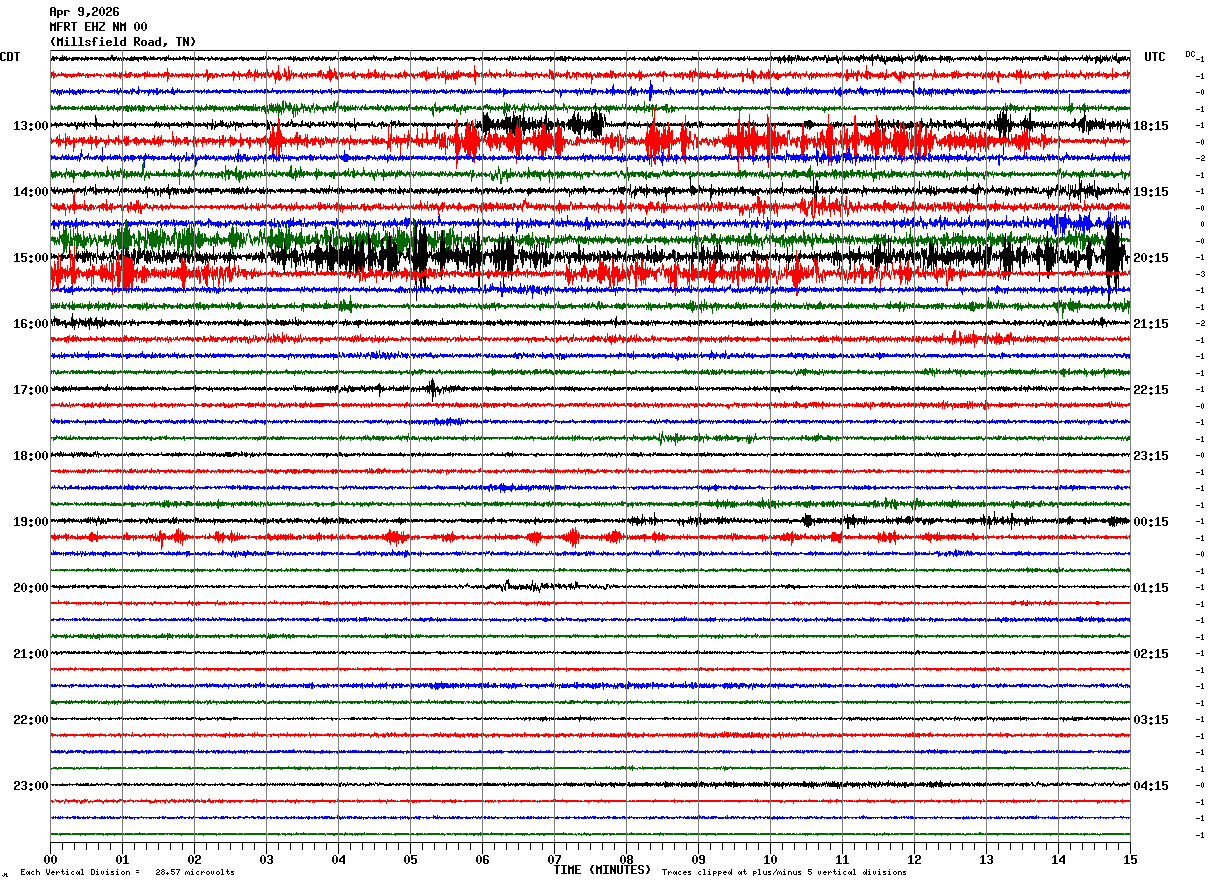Click the 00:15 UTC time label
The width and height of the screenshot is (1210, 886).
point(1151,522)
